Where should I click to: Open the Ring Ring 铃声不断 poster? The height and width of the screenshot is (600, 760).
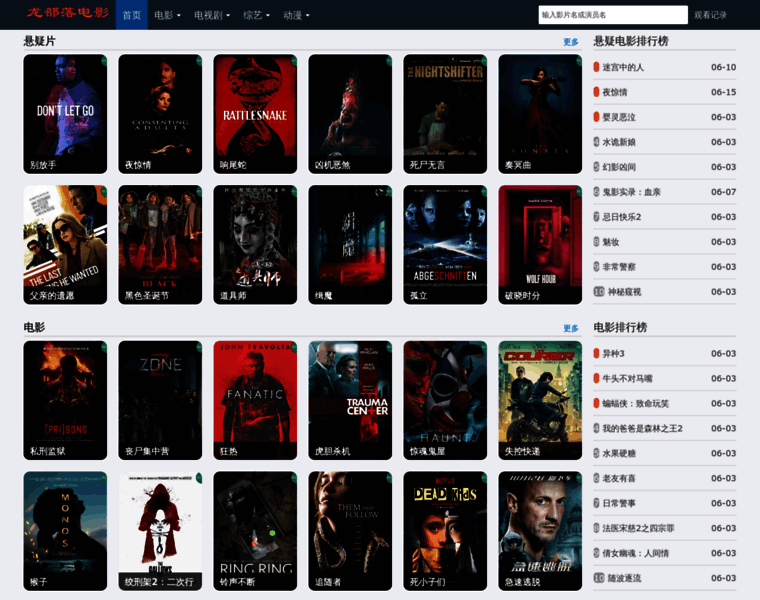coord(255,531)
